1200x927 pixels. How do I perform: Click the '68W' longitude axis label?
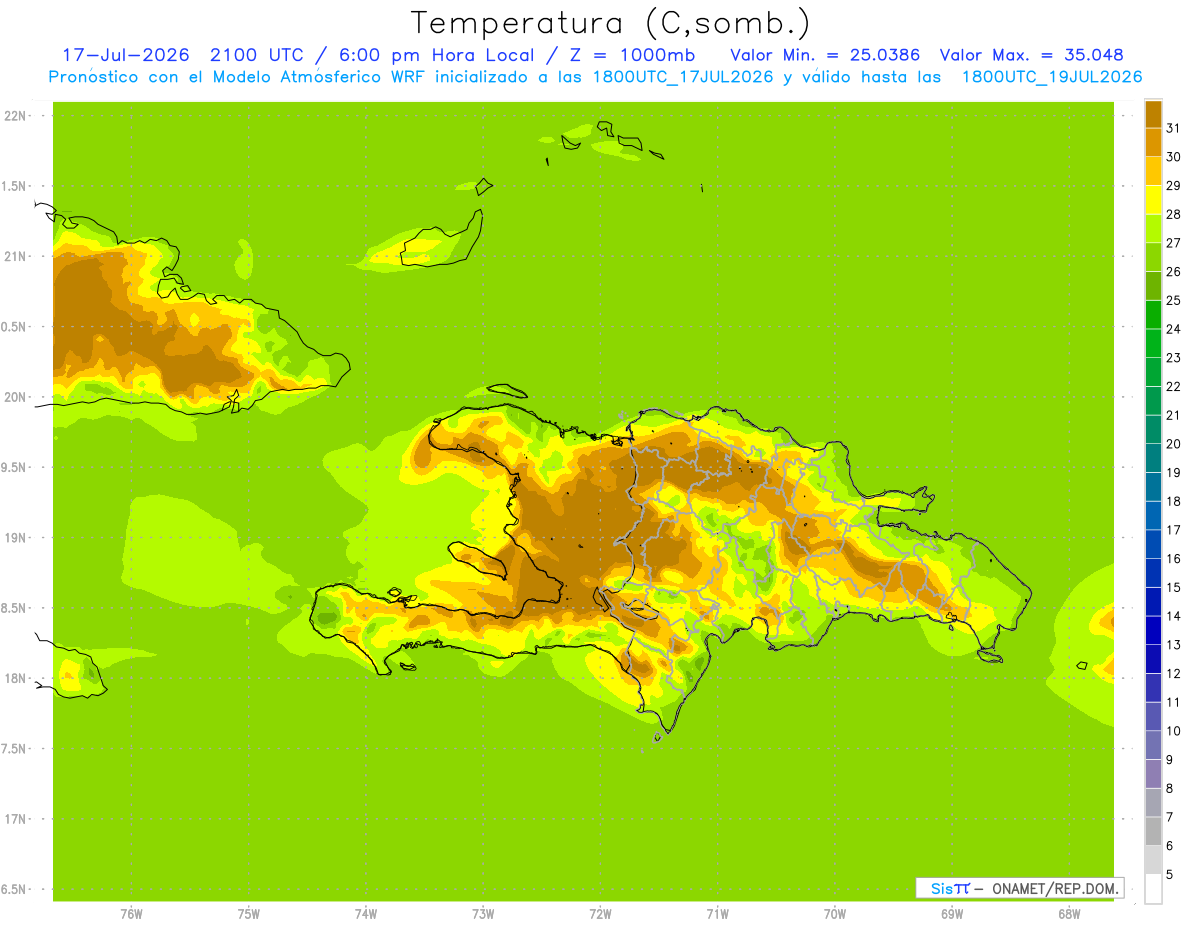(1069, 914)
